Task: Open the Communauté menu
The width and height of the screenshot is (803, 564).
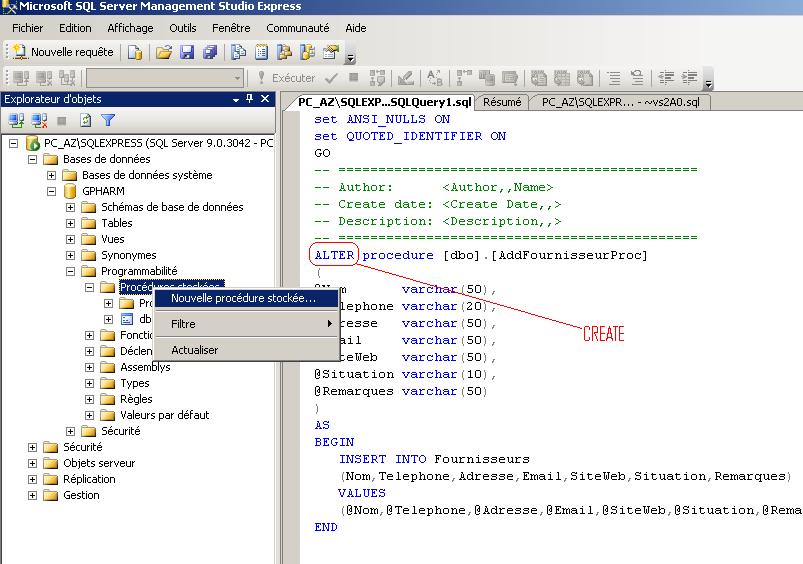Action: coord(298,28)
